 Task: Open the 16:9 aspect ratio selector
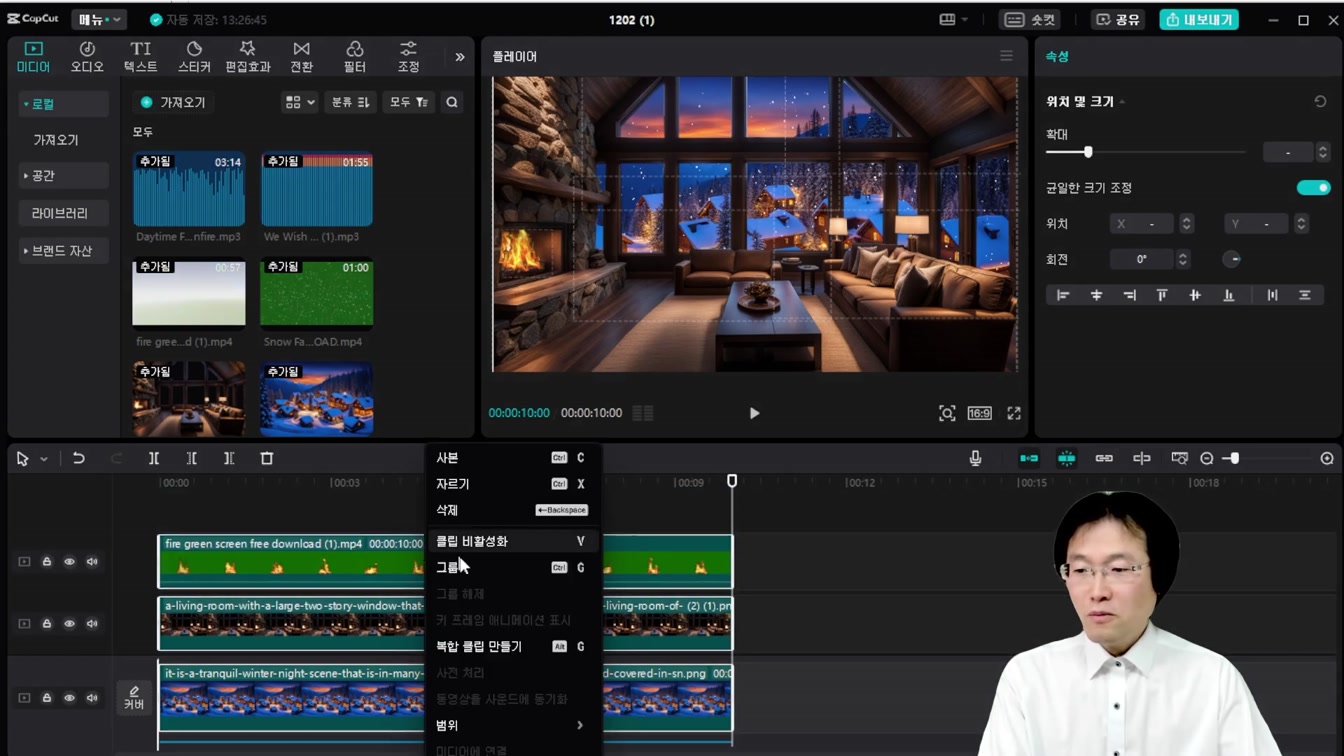979,413
